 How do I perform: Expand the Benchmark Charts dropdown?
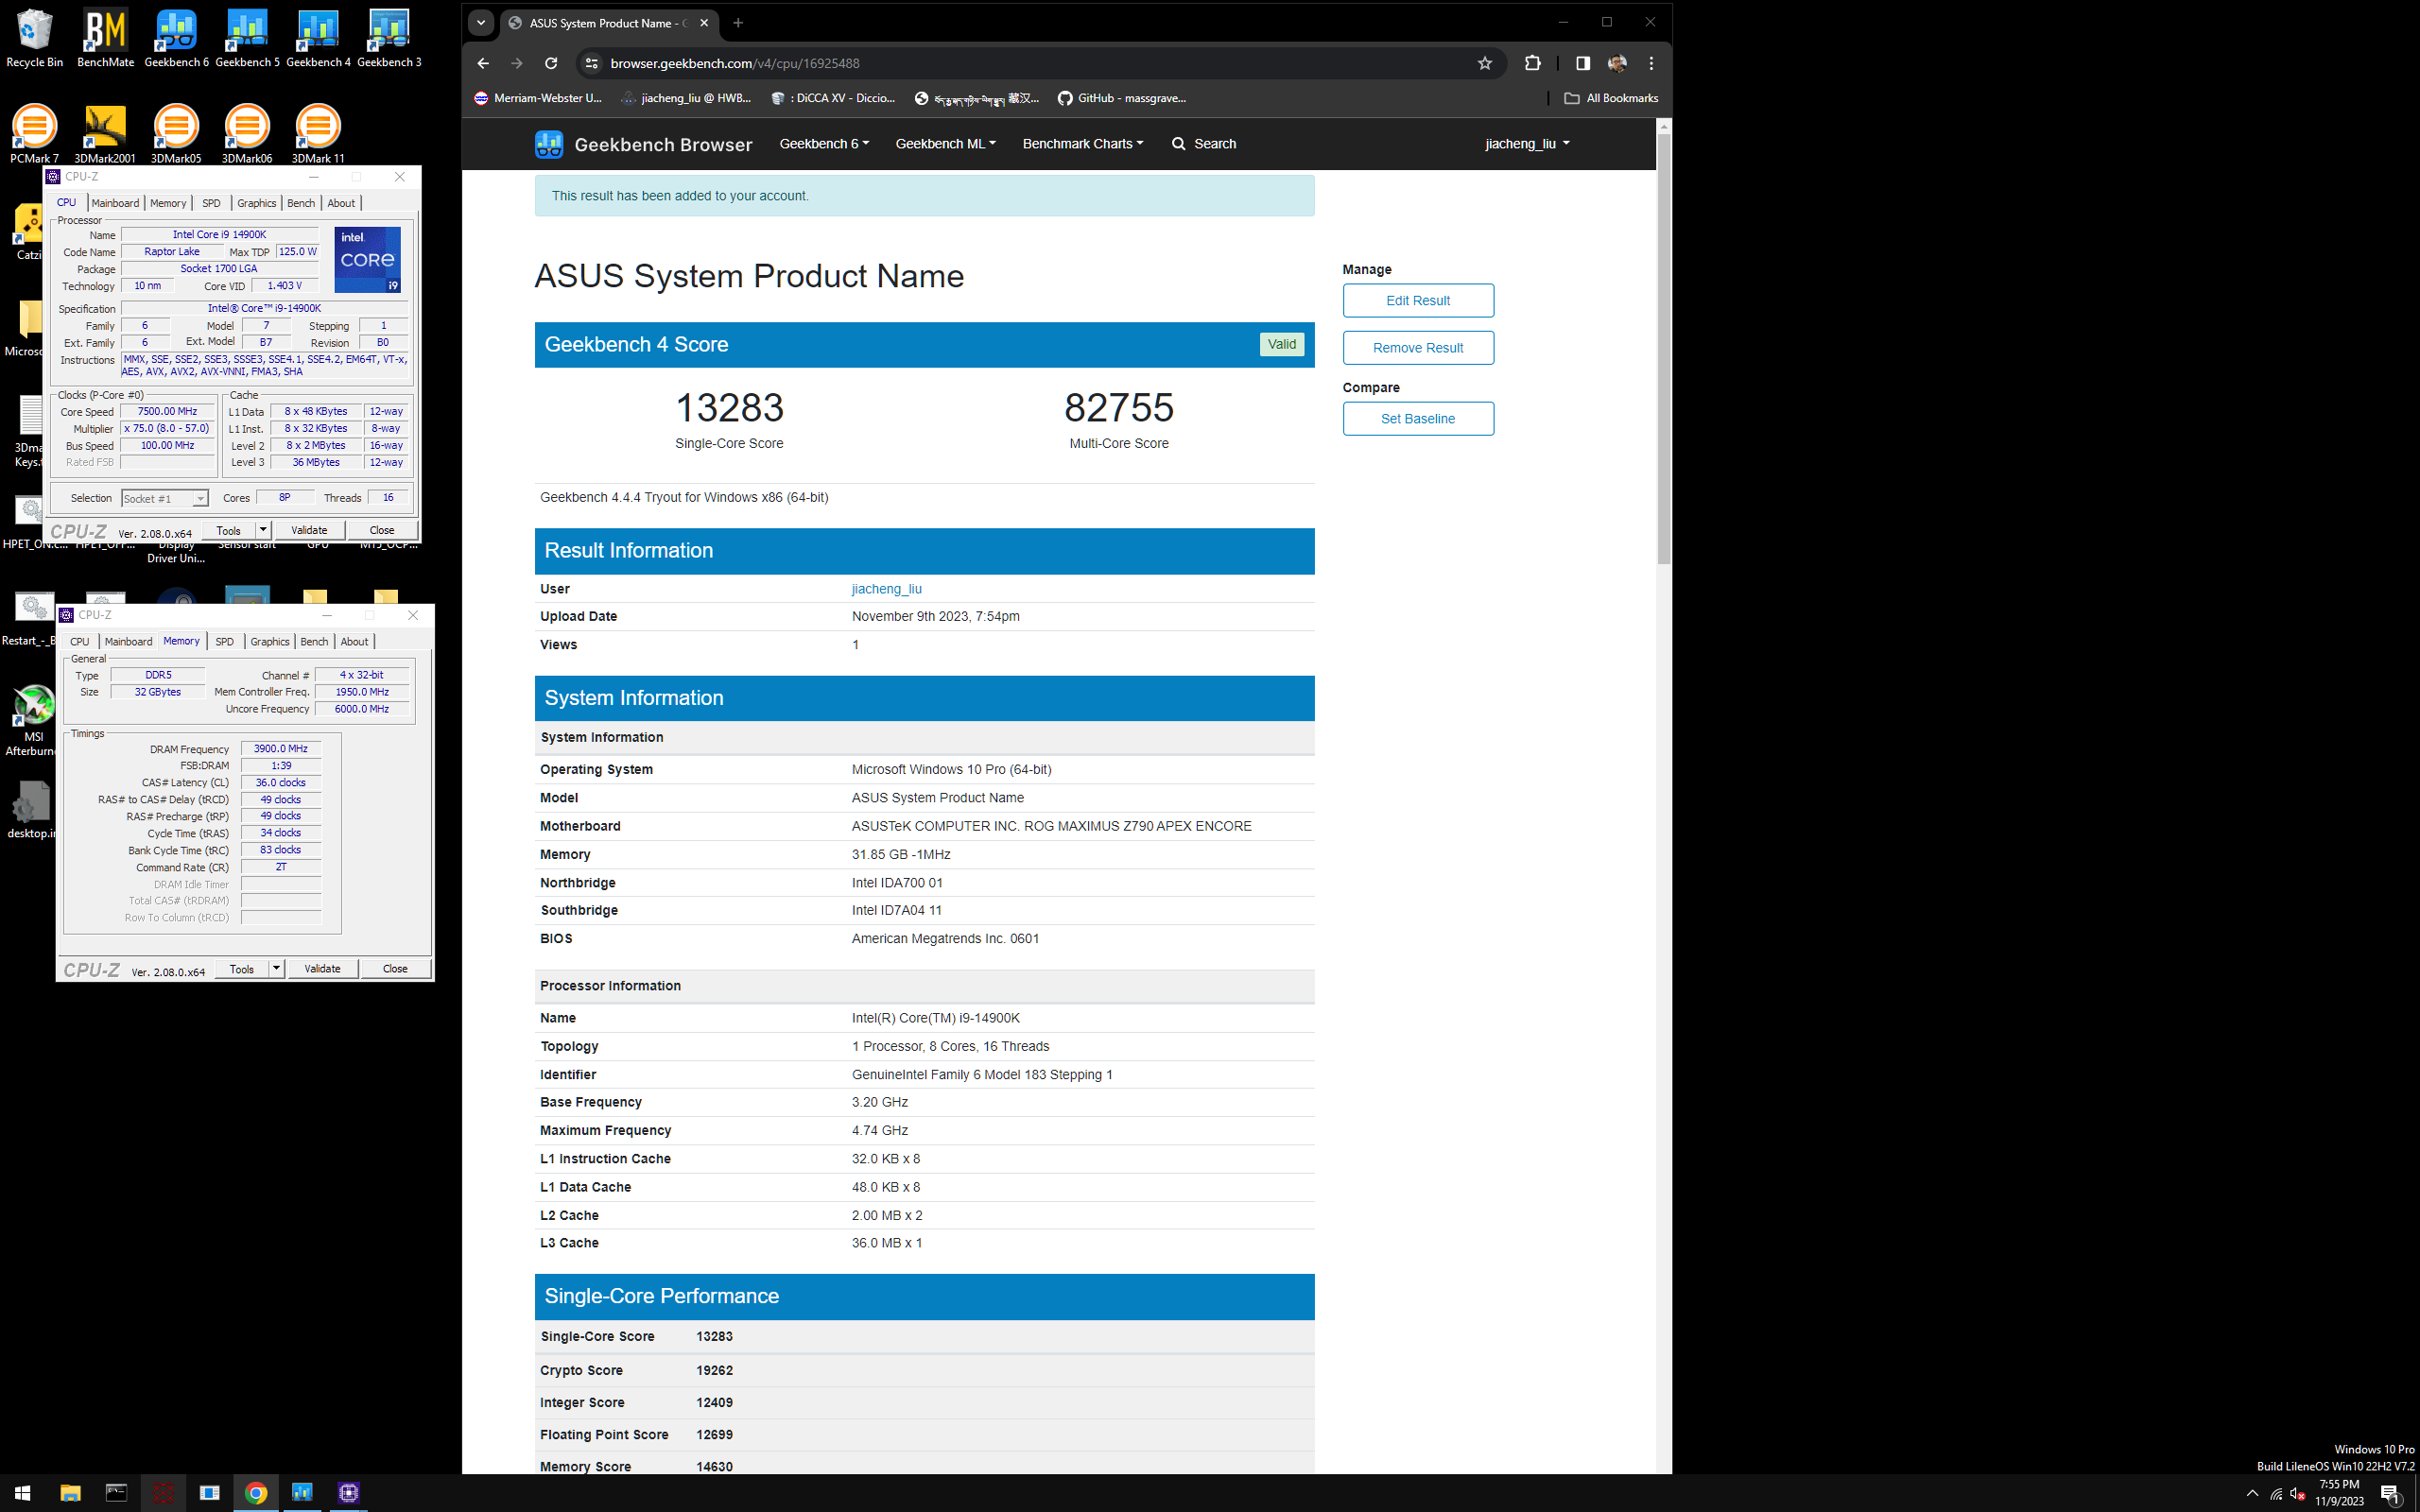tap(1082, 144)
